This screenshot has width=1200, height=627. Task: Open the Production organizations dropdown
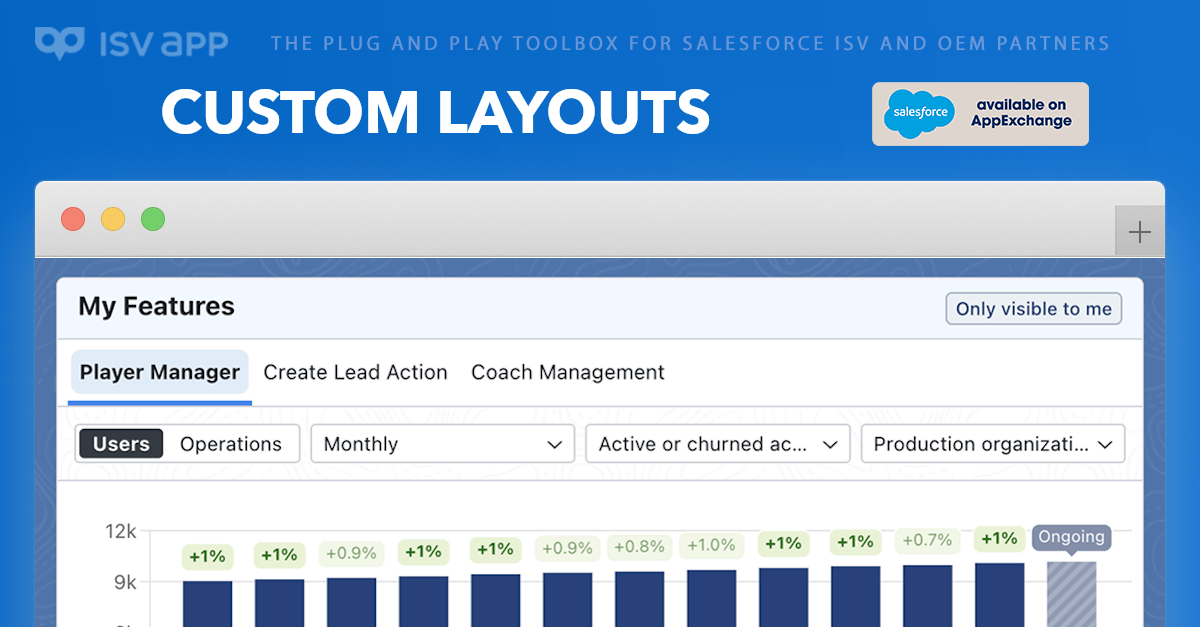point(993,444)
